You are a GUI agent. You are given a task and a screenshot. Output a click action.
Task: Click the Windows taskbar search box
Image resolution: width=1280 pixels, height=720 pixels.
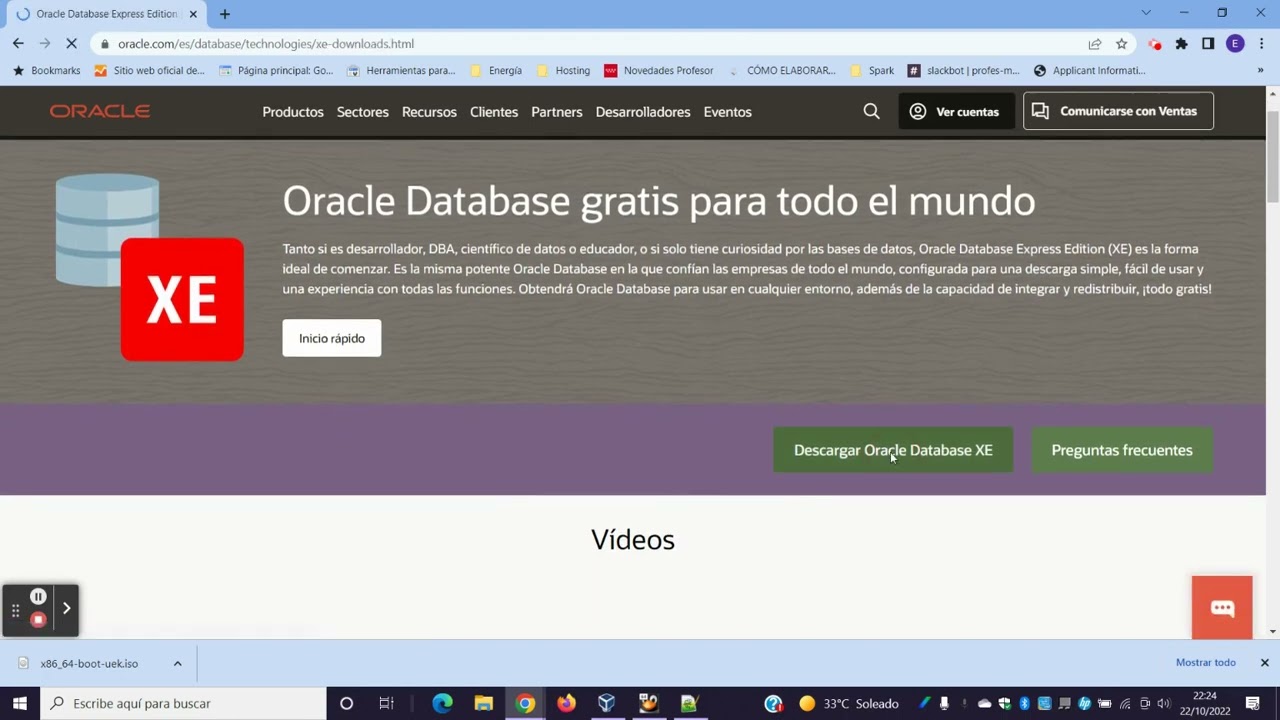coord(183,704)
